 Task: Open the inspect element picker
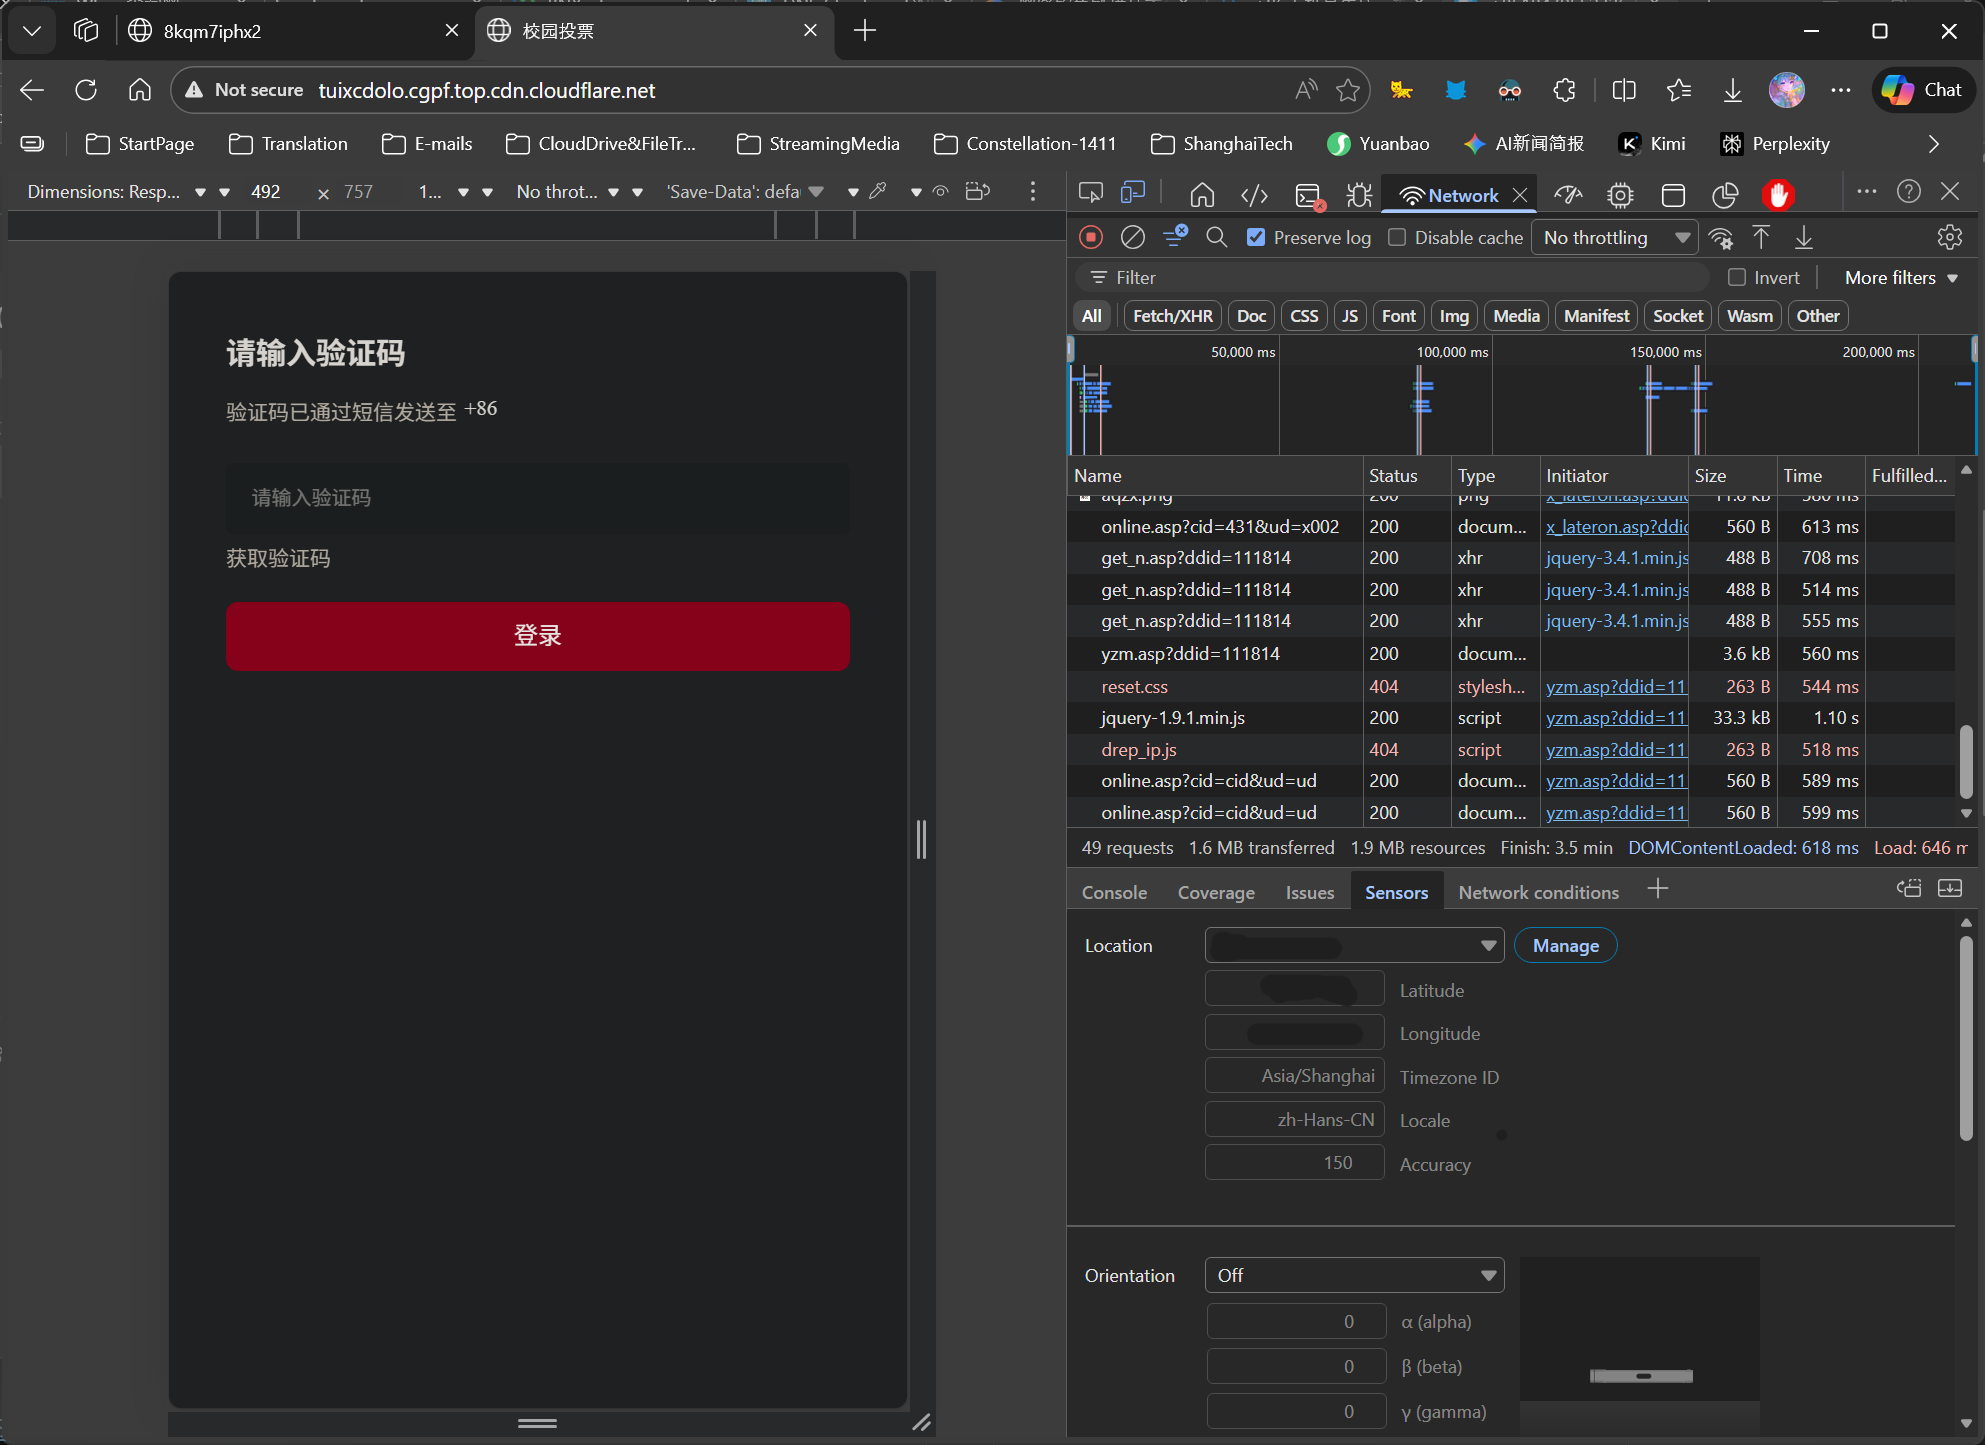click(1091, 193)
